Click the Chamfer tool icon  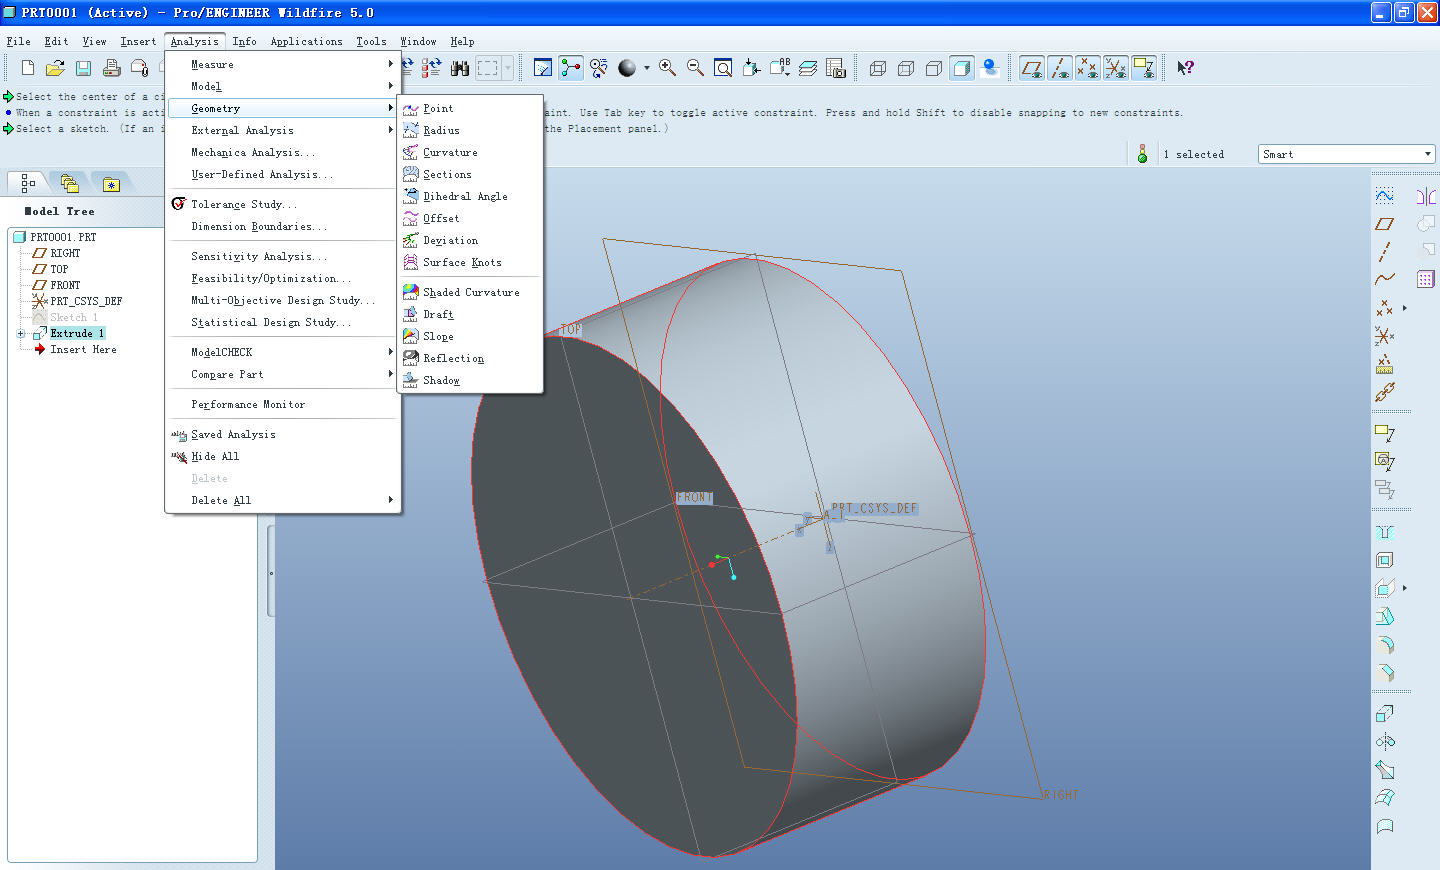coord(1385,672)
